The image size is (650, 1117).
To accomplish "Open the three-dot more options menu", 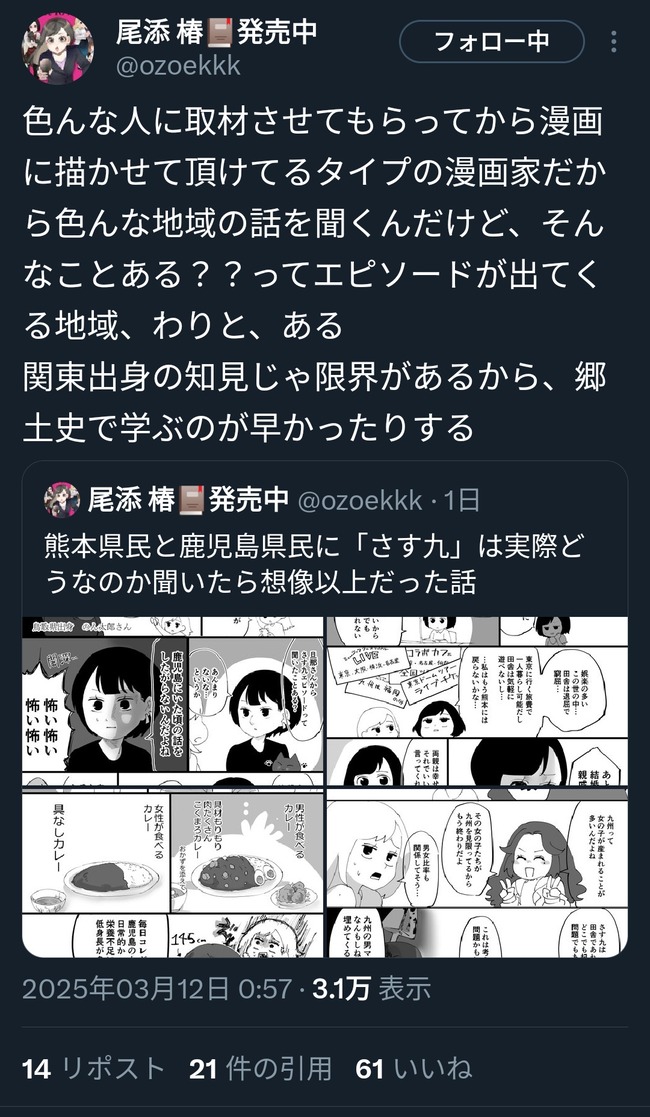I will point(614,42).
